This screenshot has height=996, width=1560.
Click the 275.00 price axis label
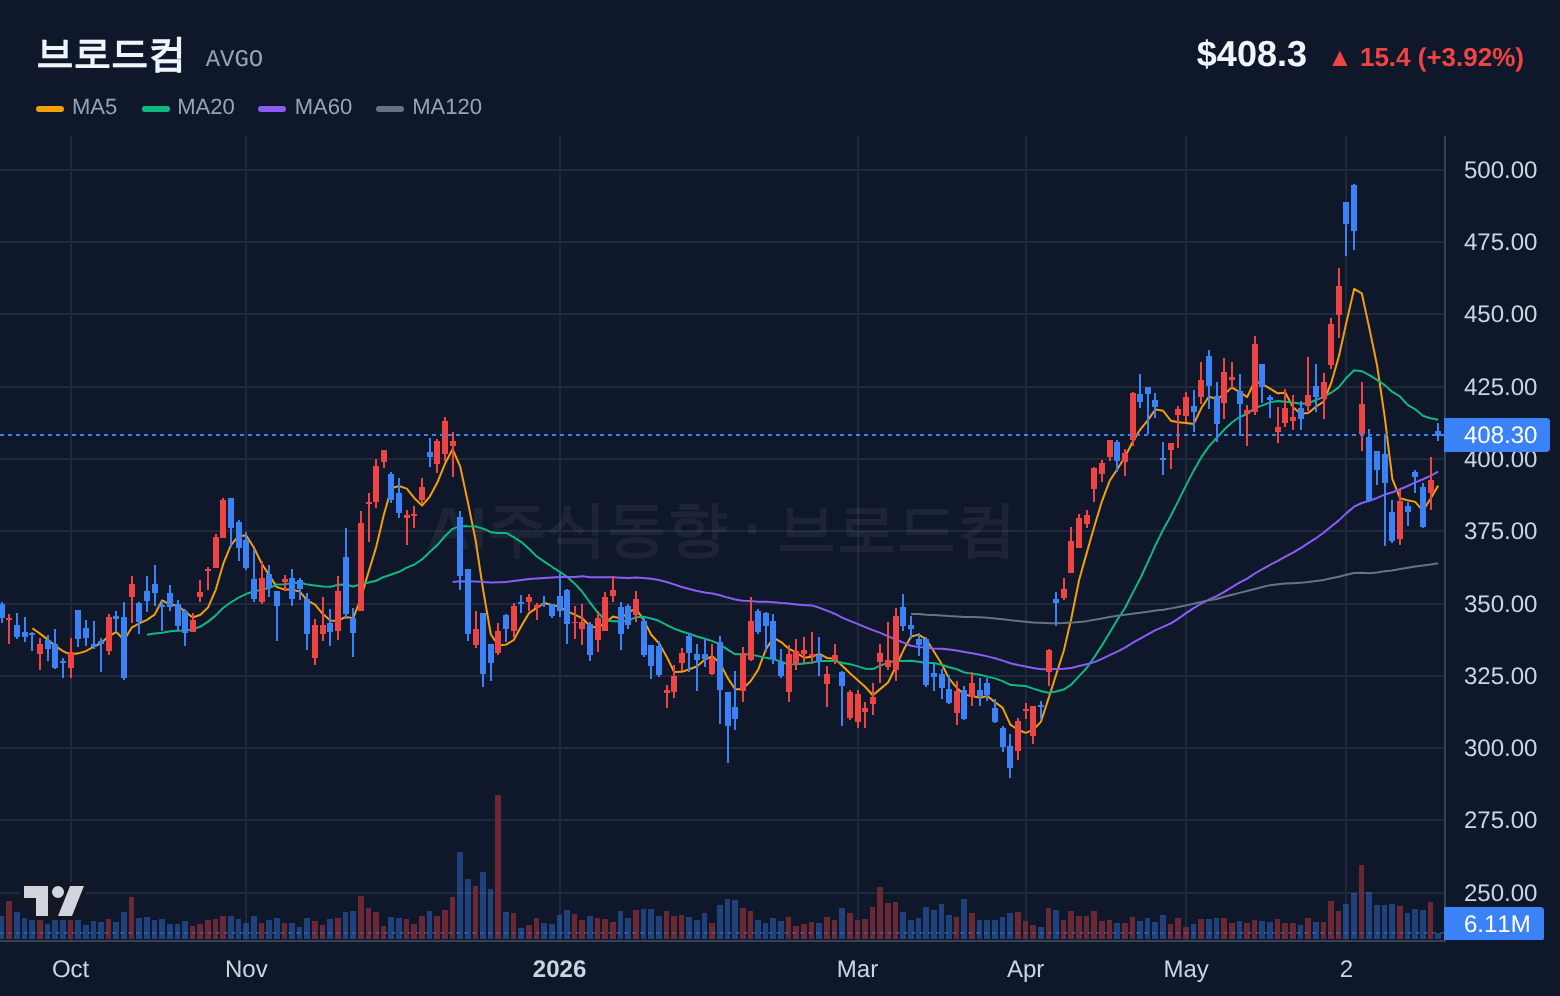click(x=1500, y=820)
